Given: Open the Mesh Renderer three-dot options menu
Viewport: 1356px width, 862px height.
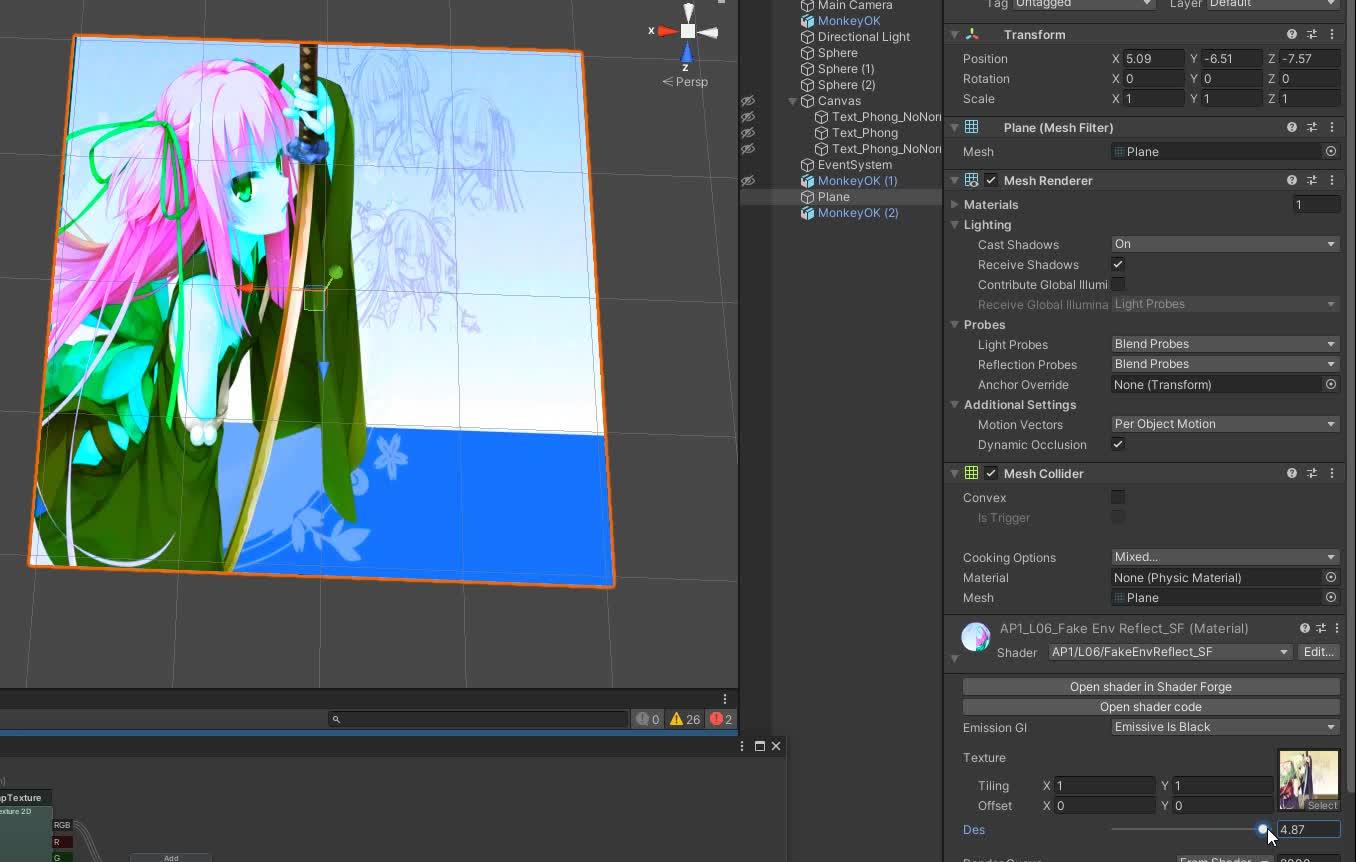Looking at the screenshot, I should (1331, 180).
